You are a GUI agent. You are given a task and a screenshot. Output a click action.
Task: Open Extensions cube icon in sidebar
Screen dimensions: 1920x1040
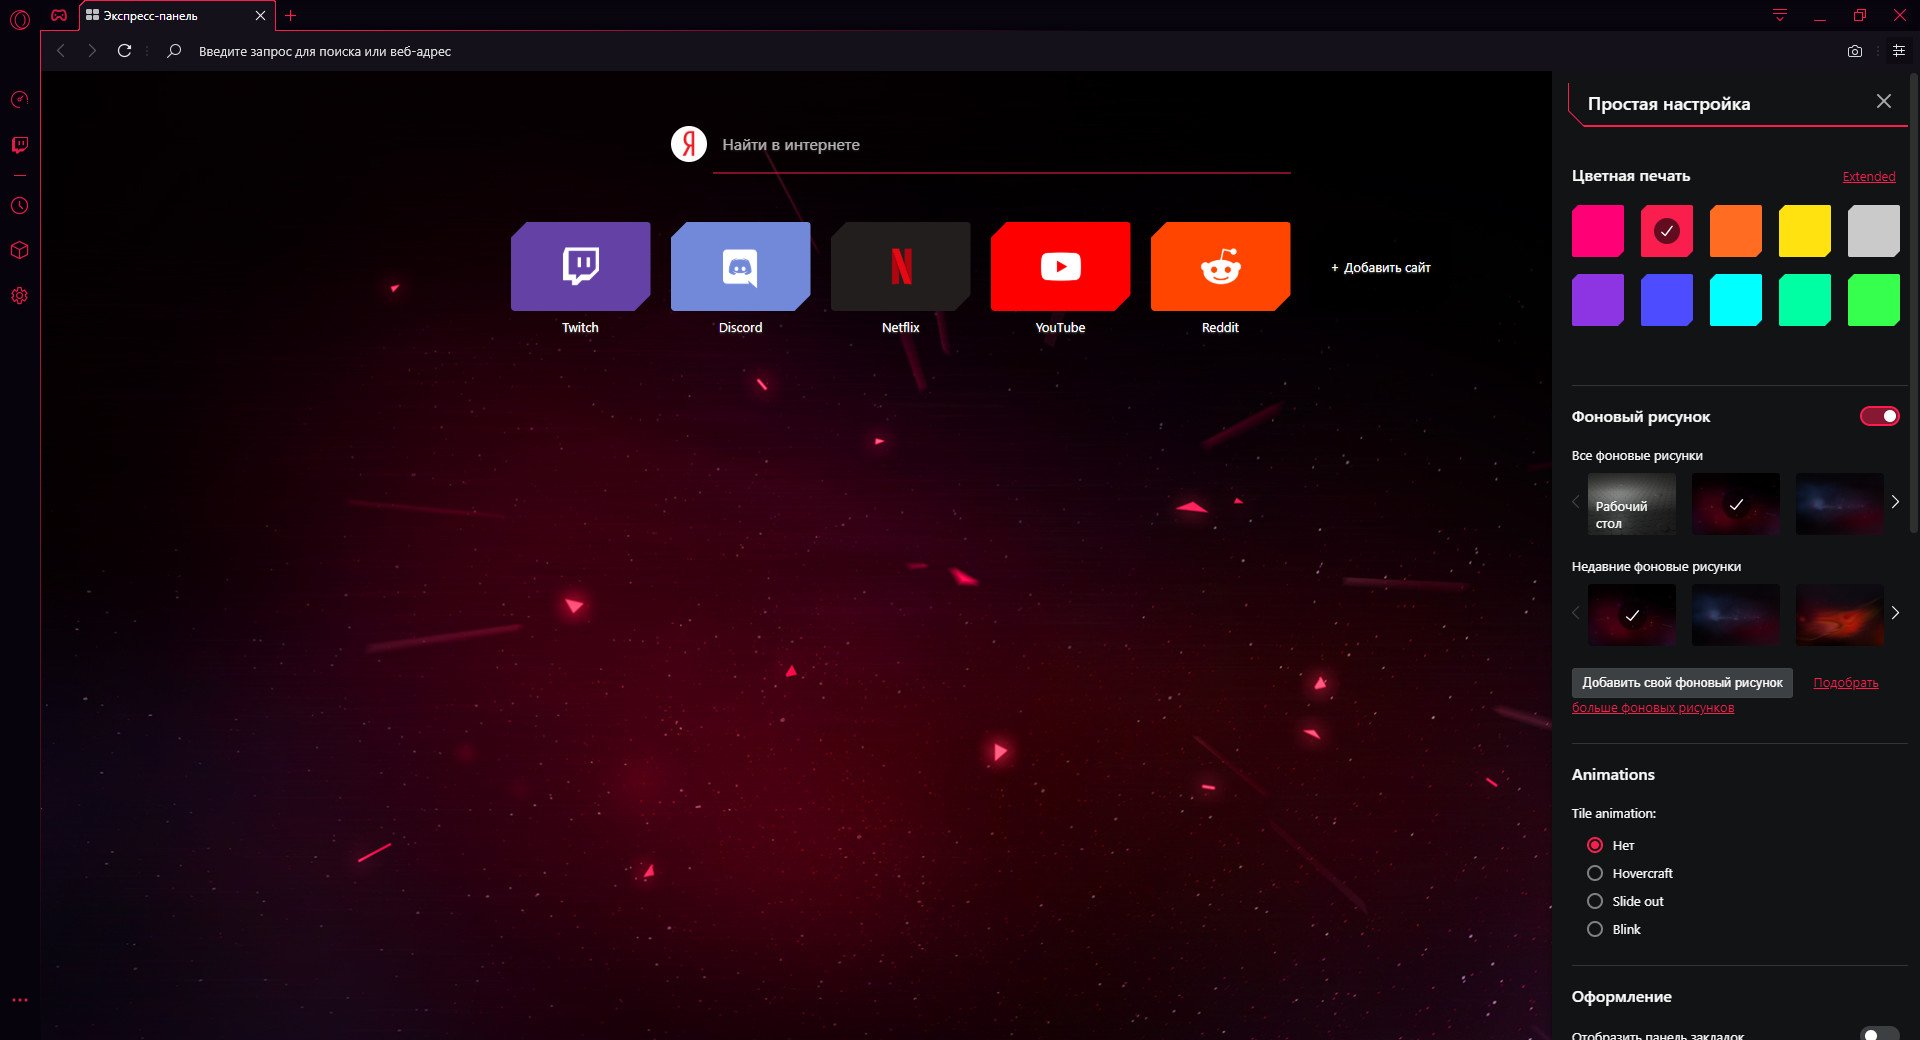(19, 250)
